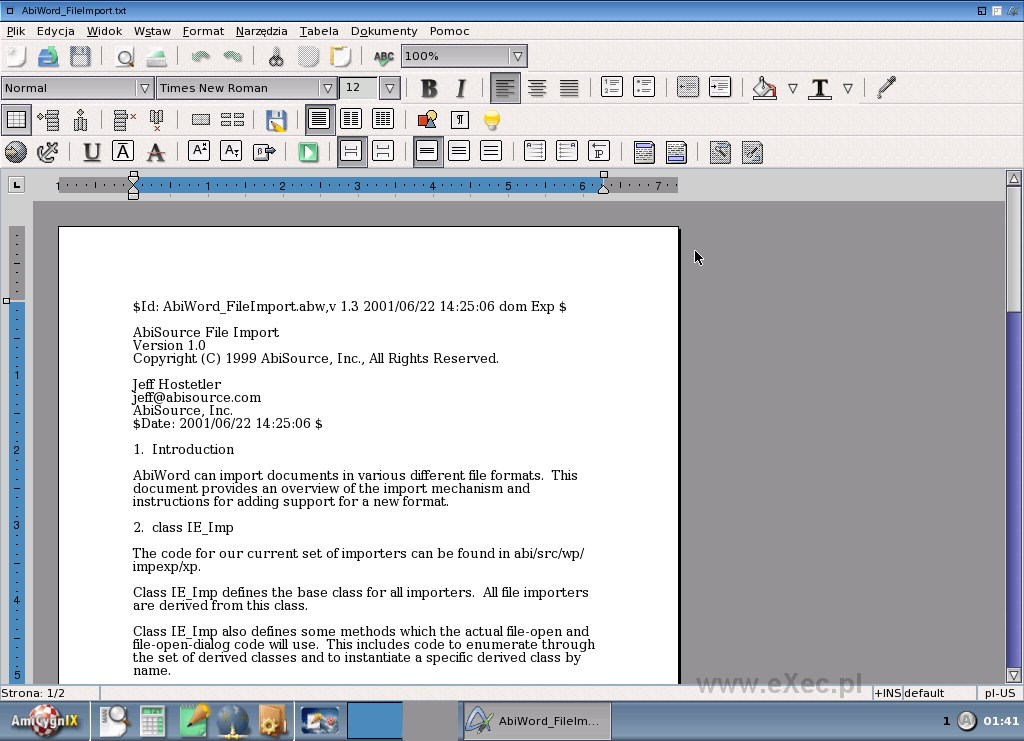The height and width of the screenshot is (741, 1024).
Task: Insert a picture using the shapes icon
Action: point(427,119)
